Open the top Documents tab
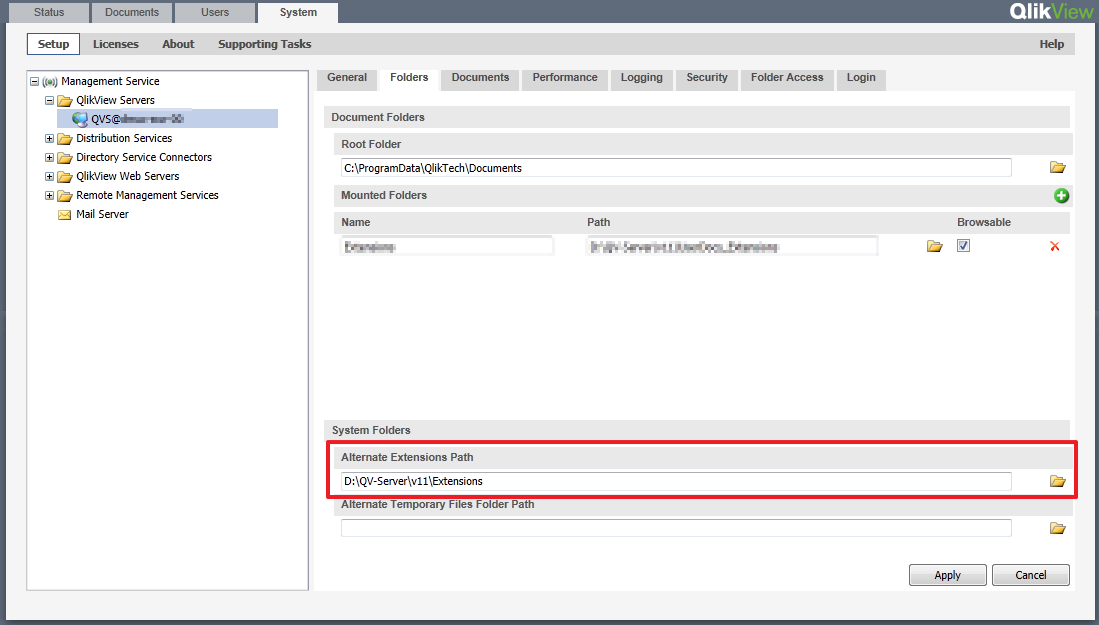This screenshot has height=625, width=1099. pyautogui.click(x=132, y=12)
